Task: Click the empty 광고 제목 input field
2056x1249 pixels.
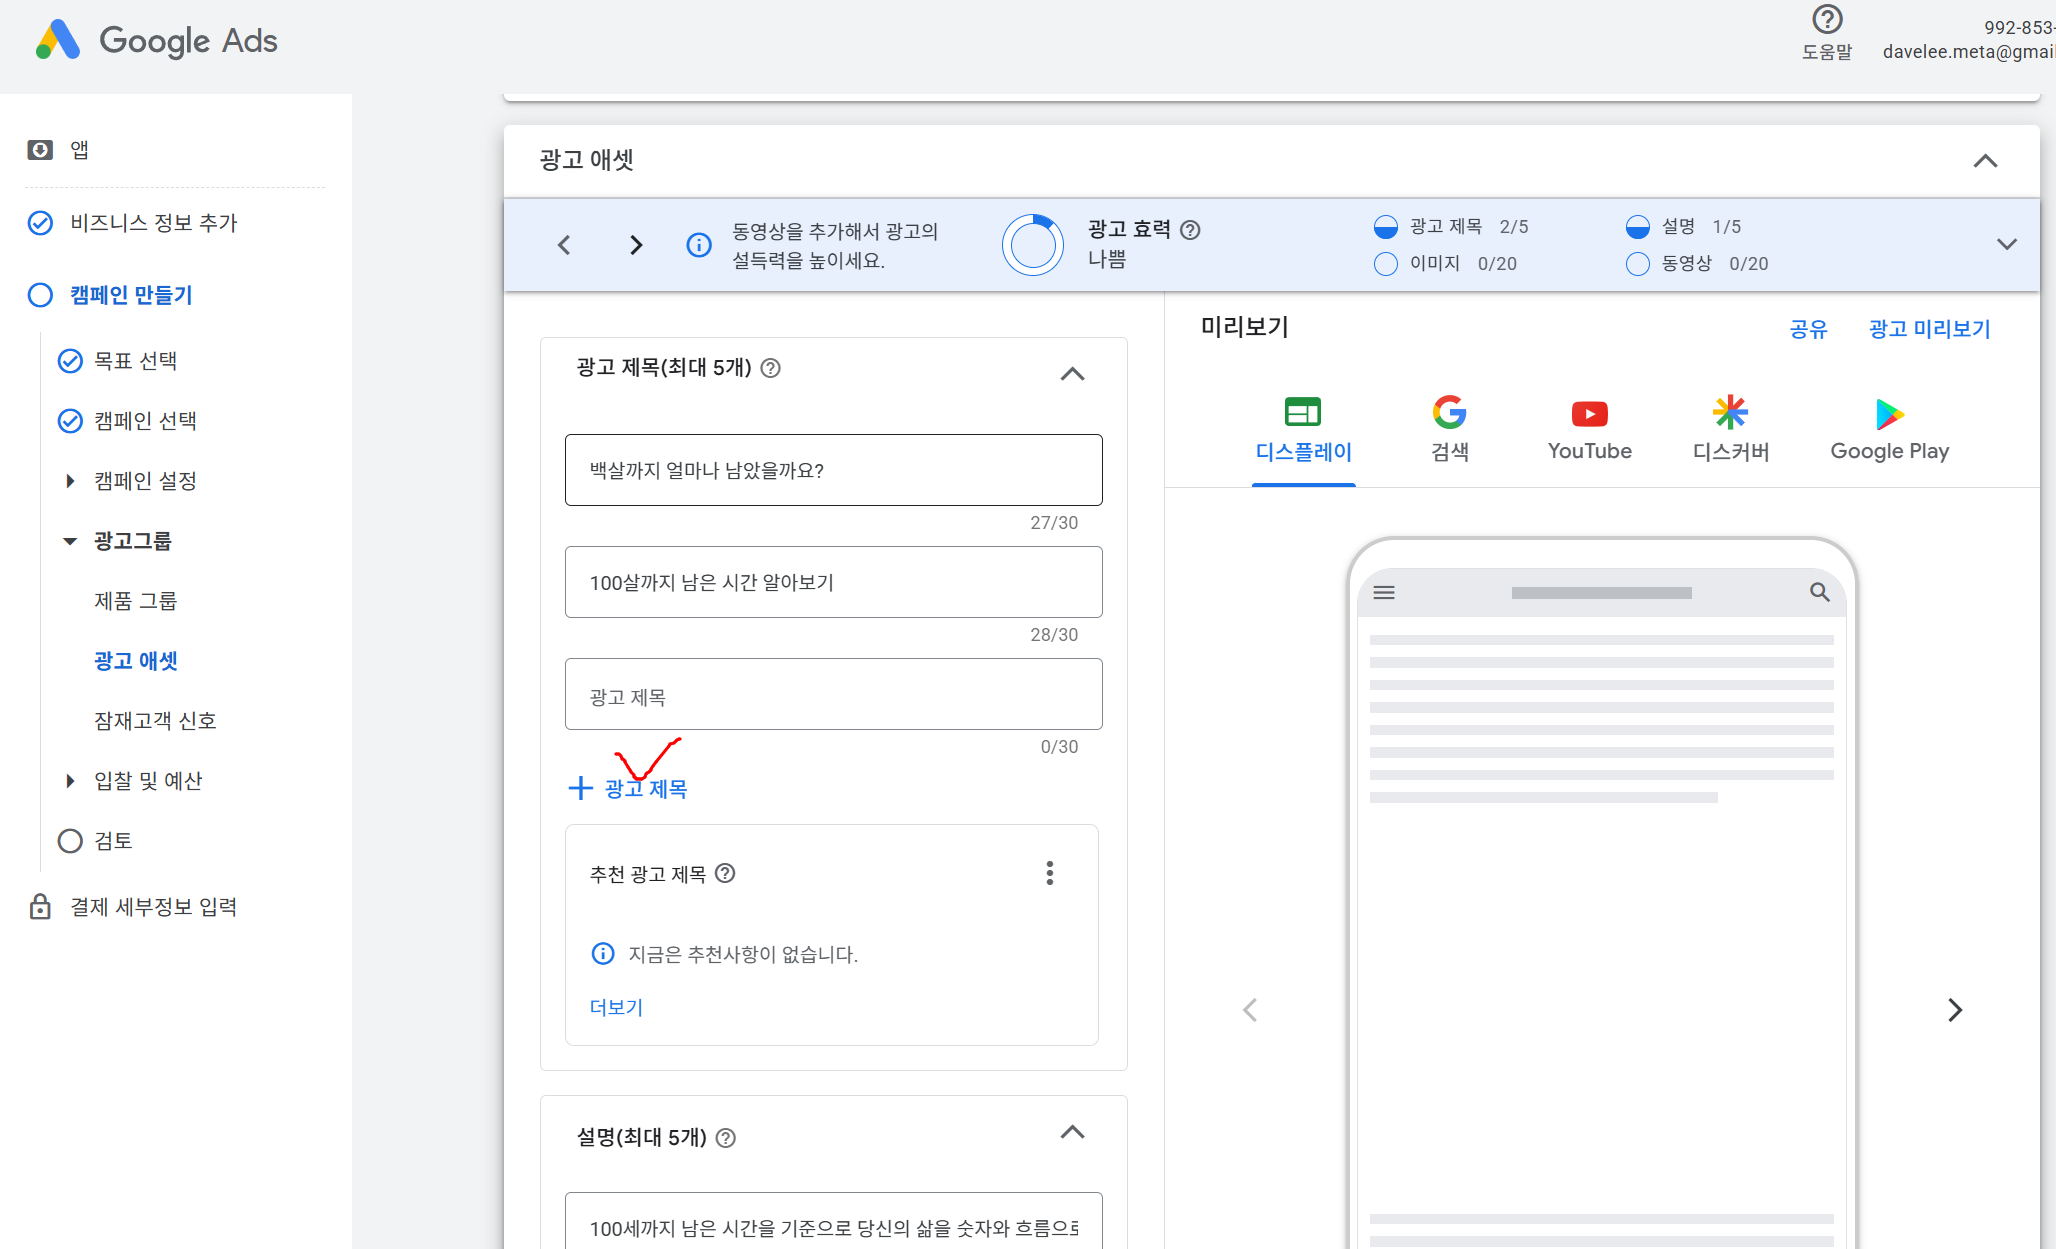Action: point(833,695)
